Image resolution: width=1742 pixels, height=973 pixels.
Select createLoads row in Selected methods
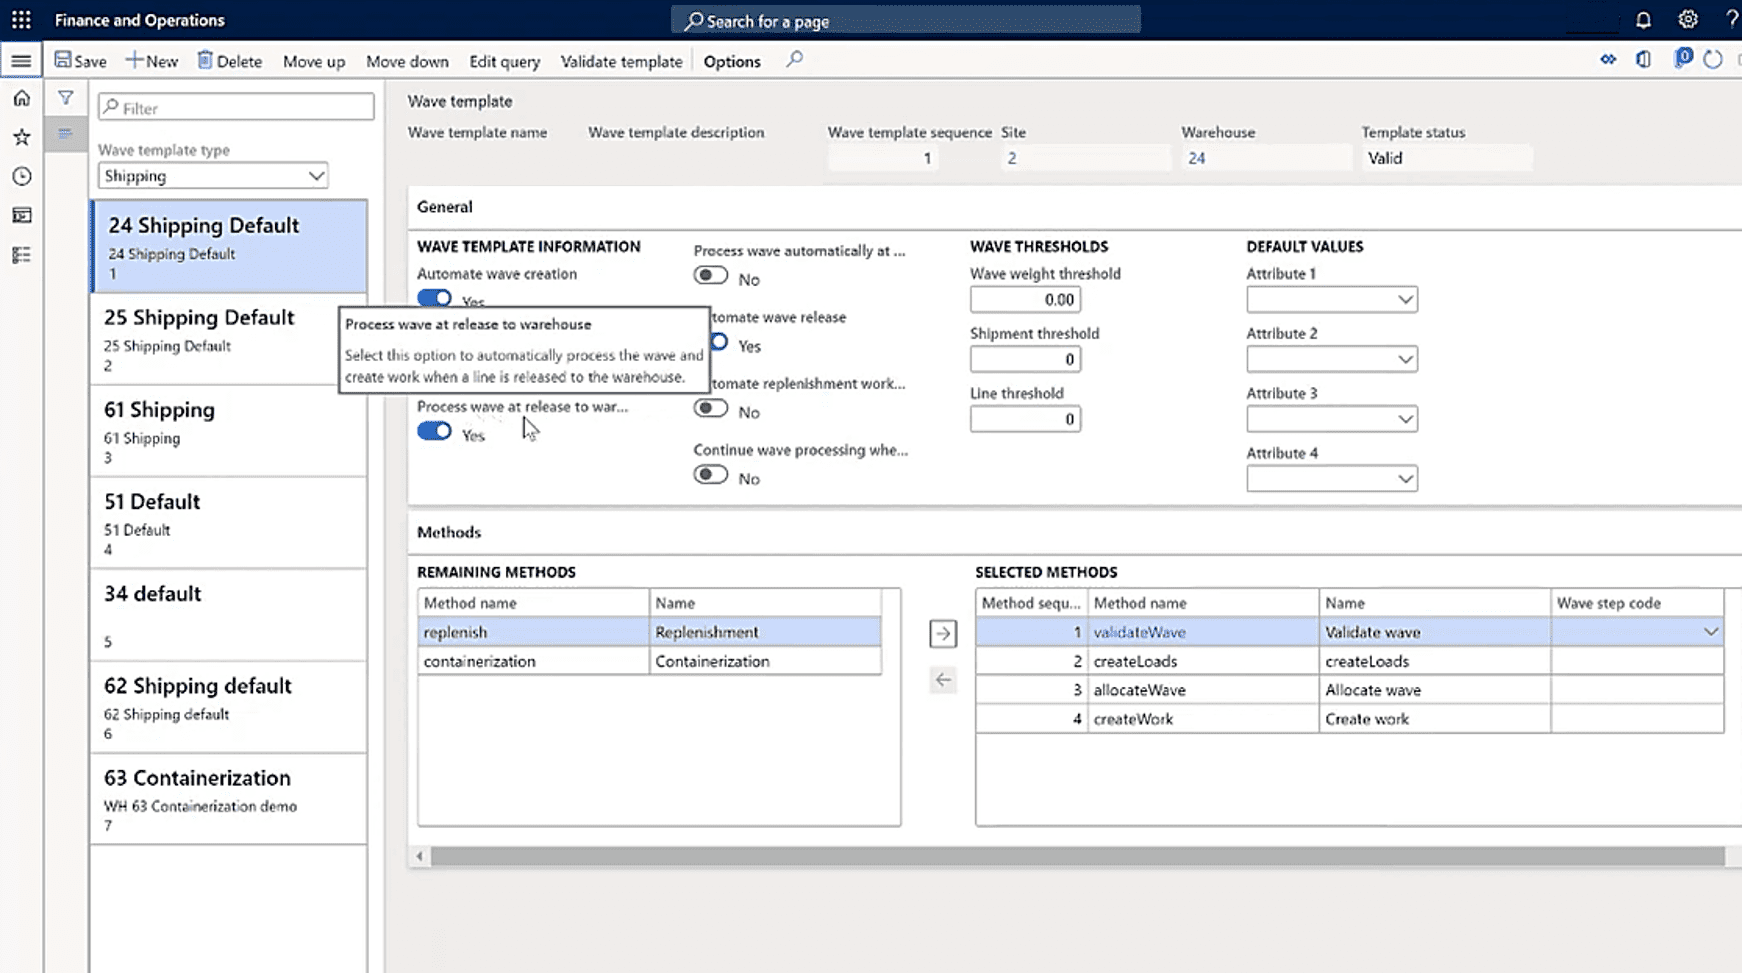click(x=1350, y=661)
